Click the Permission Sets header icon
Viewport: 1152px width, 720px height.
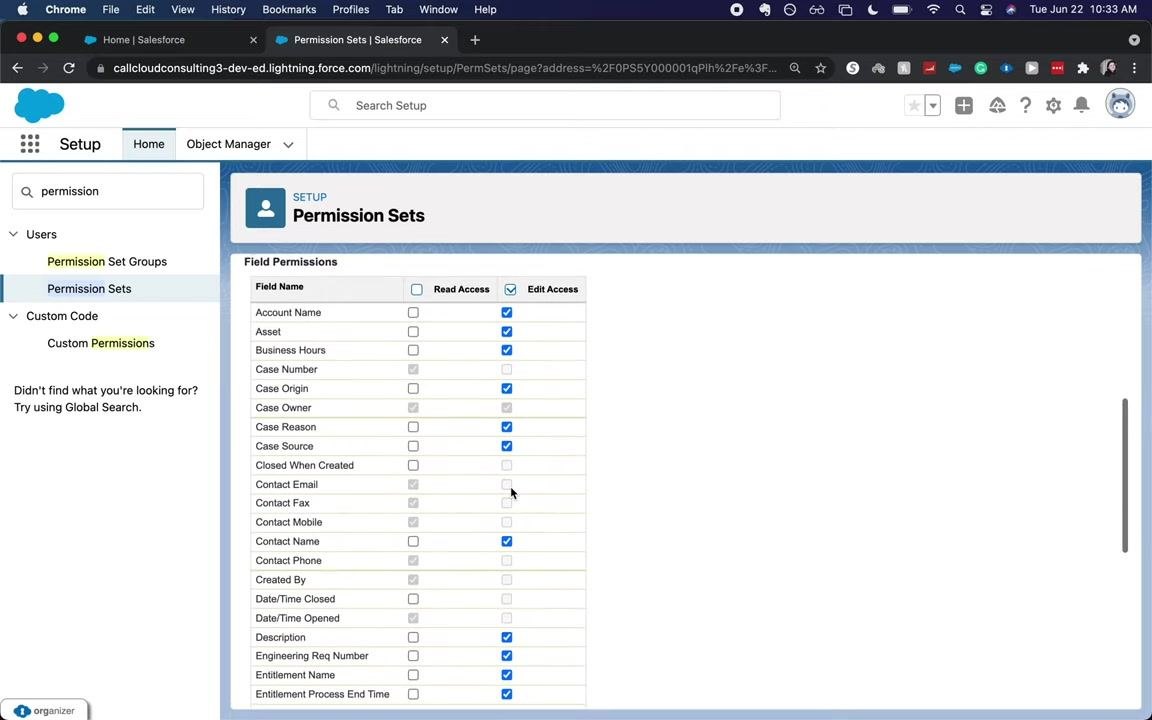click(x=265, y=208)
